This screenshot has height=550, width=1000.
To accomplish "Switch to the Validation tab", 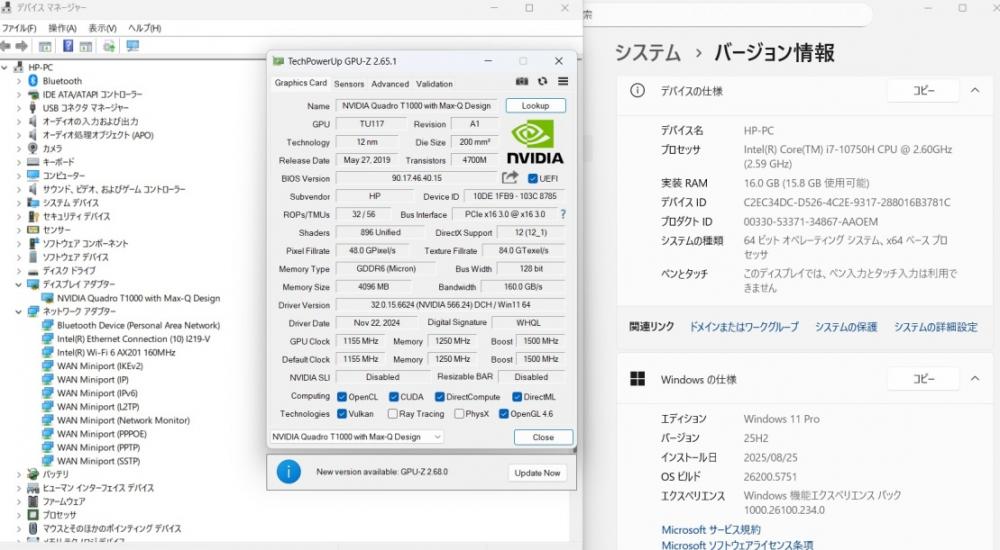I will 434,84.
